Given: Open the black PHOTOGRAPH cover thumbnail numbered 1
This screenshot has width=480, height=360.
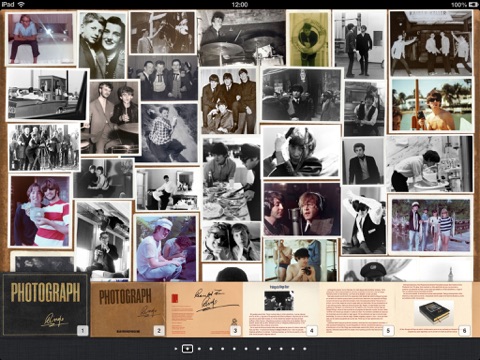Looking at the screenshot, I should [x=45, y=305].
